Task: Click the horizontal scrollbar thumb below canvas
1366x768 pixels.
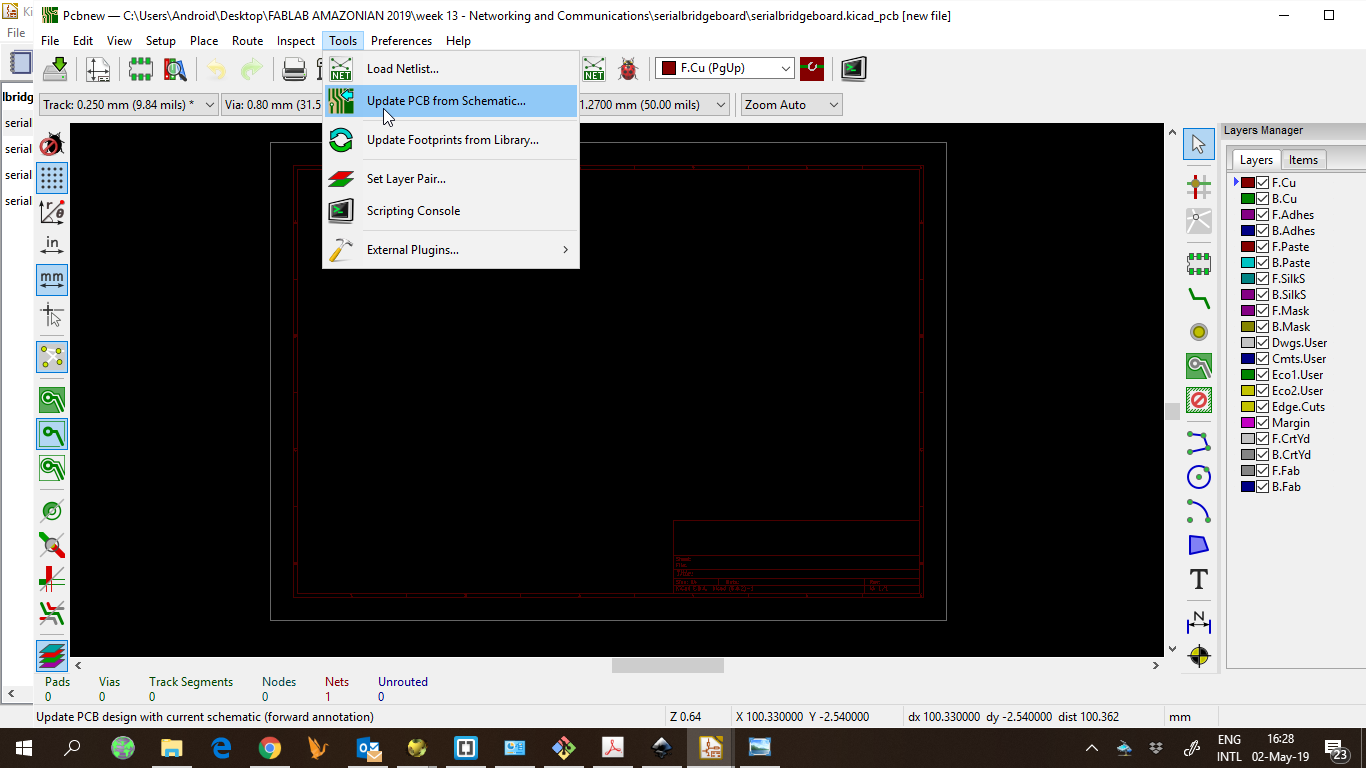Action: [x=668, y=665]
